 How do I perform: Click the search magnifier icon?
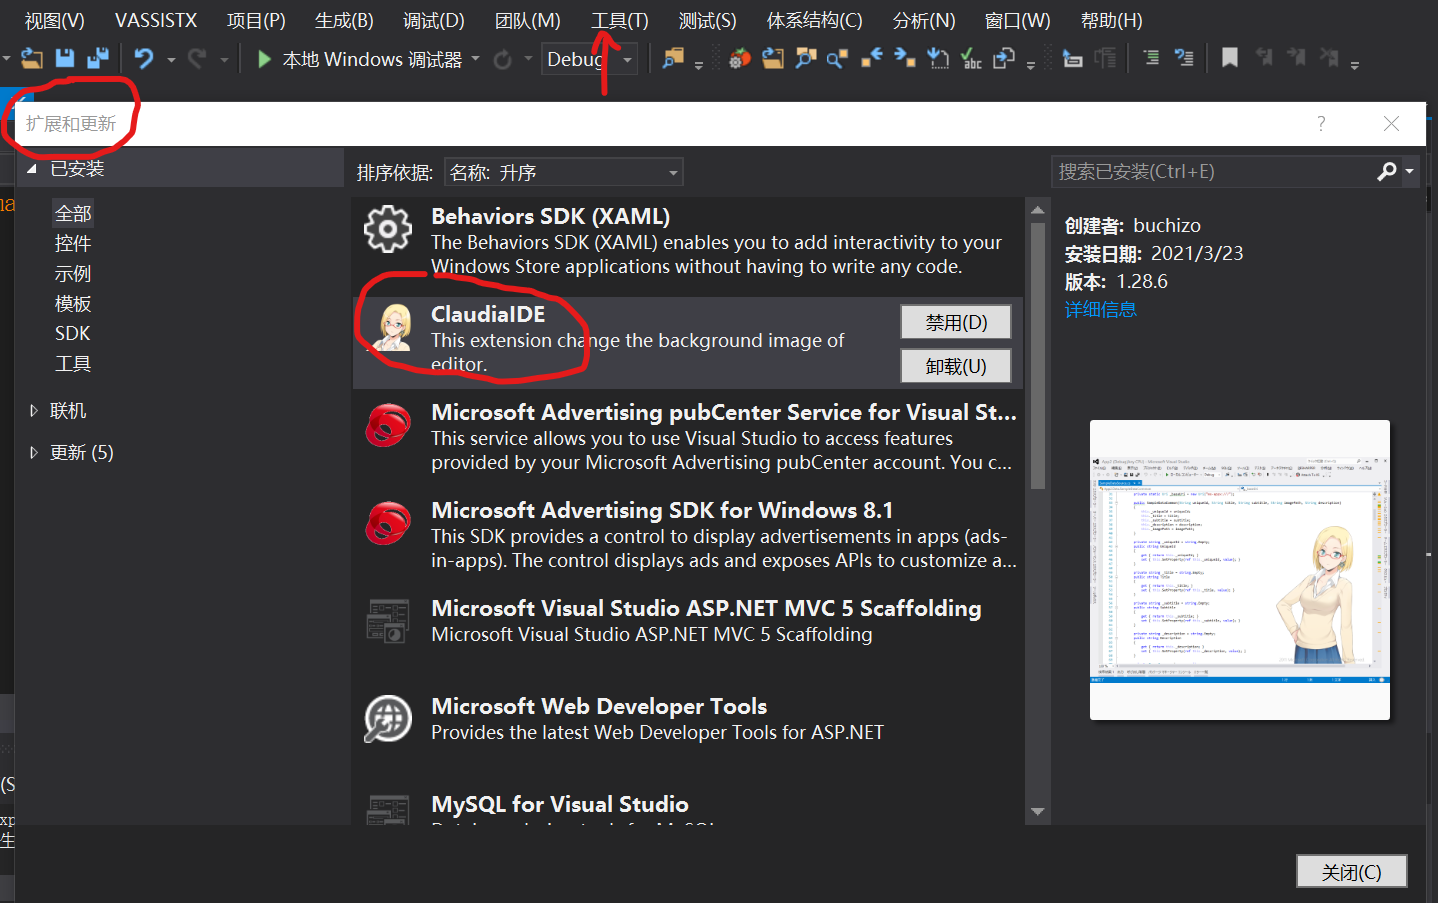1386,172
